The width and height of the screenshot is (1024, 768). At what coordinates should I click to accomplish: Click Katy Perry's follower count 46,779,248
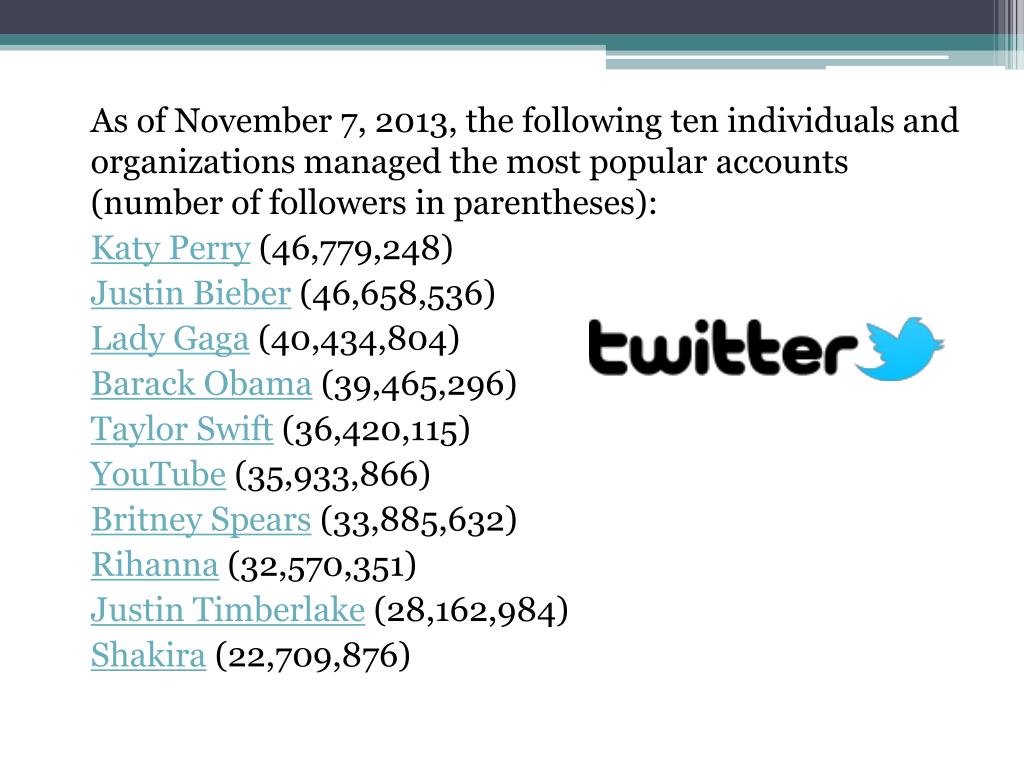coord(356,249)
